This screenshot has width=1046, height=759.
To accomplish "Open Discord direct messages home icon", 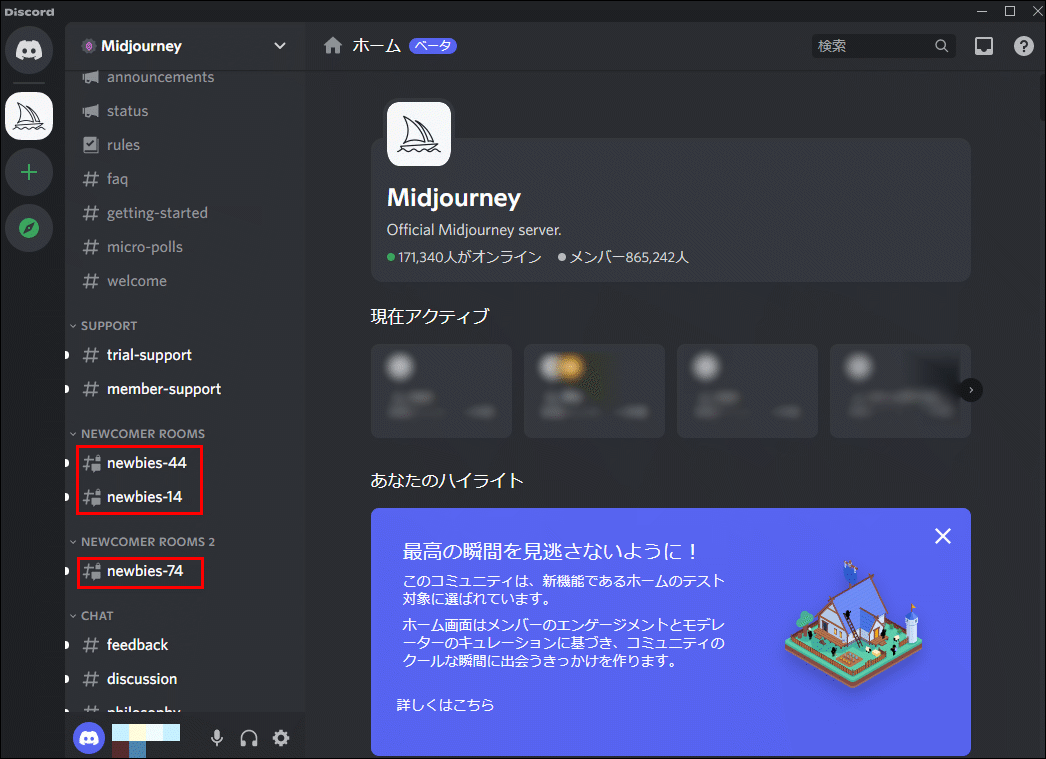I will point(29,50).
